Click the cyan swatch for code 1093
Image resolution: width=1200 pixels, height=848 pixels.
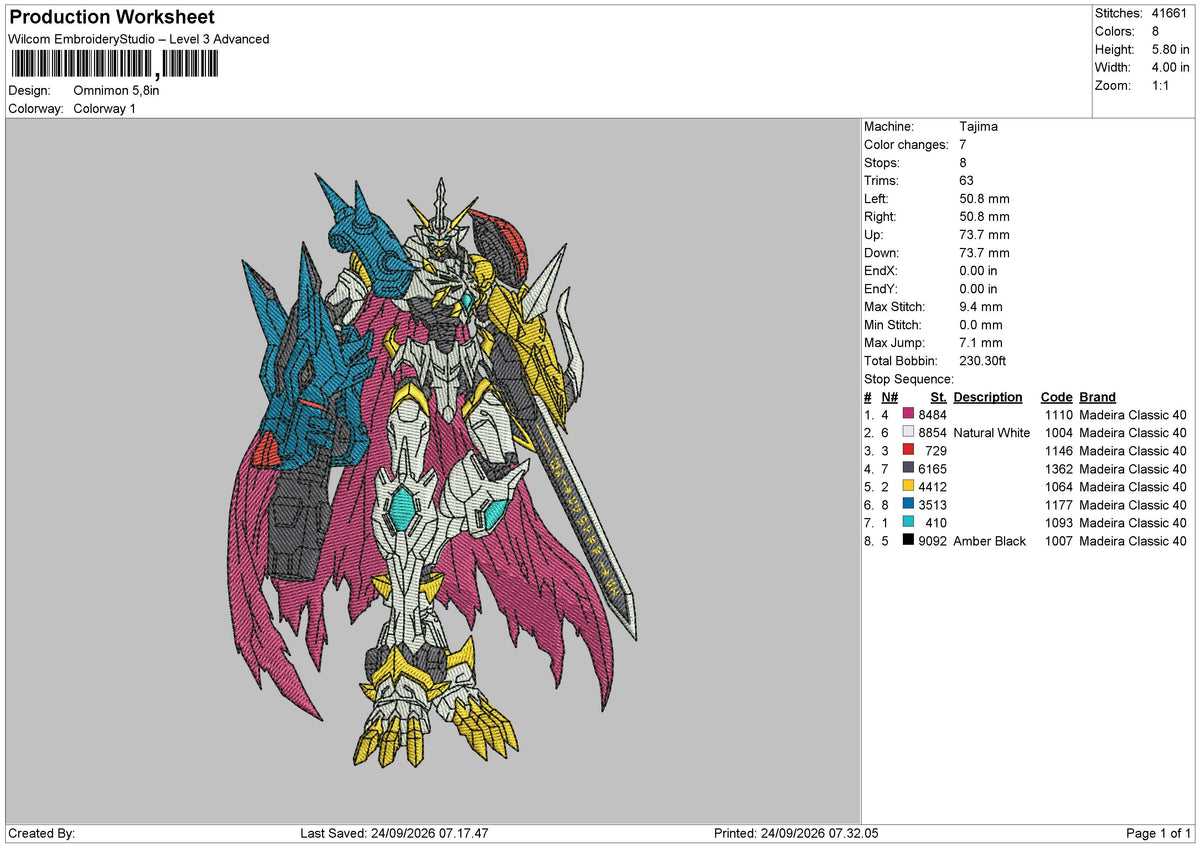click(x=908, y=522)
